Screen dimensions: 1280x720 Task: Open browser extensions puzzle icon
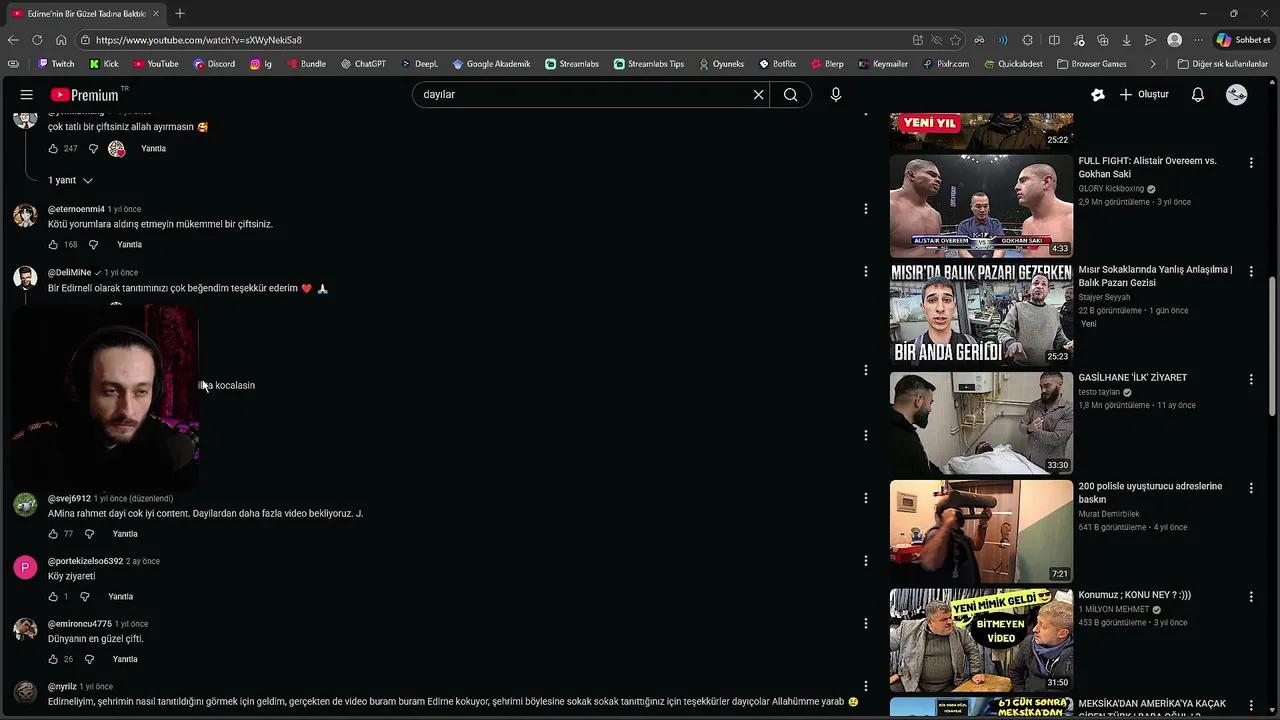(1027, 40)
